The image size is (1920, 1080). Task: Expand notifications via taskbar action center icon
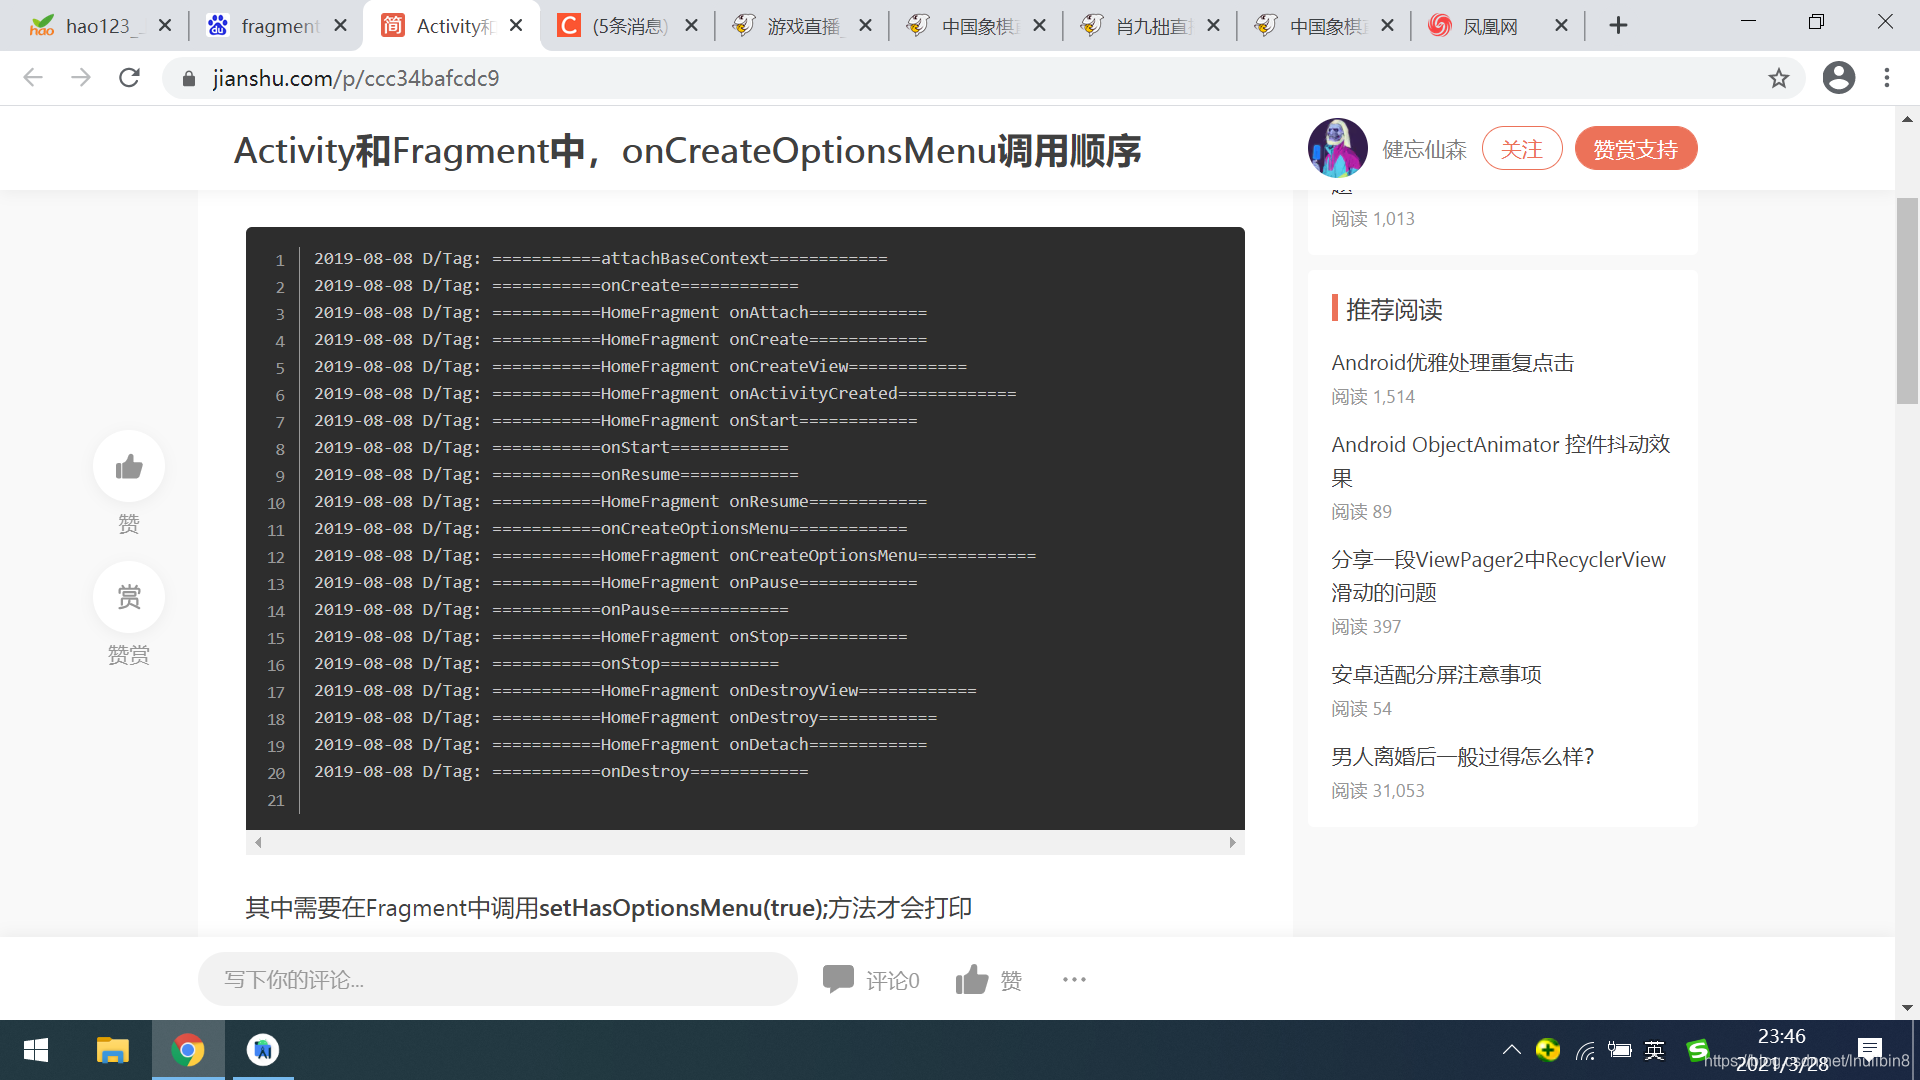coord(1872,1050)
